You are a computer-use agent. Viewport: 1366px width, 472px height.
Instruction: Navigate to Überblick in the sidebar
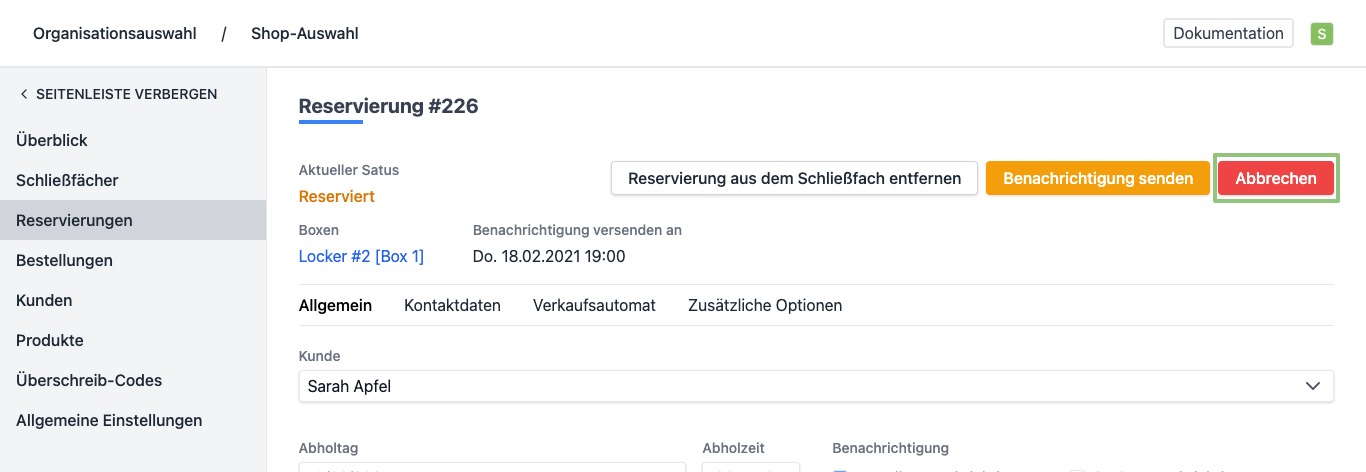(52, 141)
